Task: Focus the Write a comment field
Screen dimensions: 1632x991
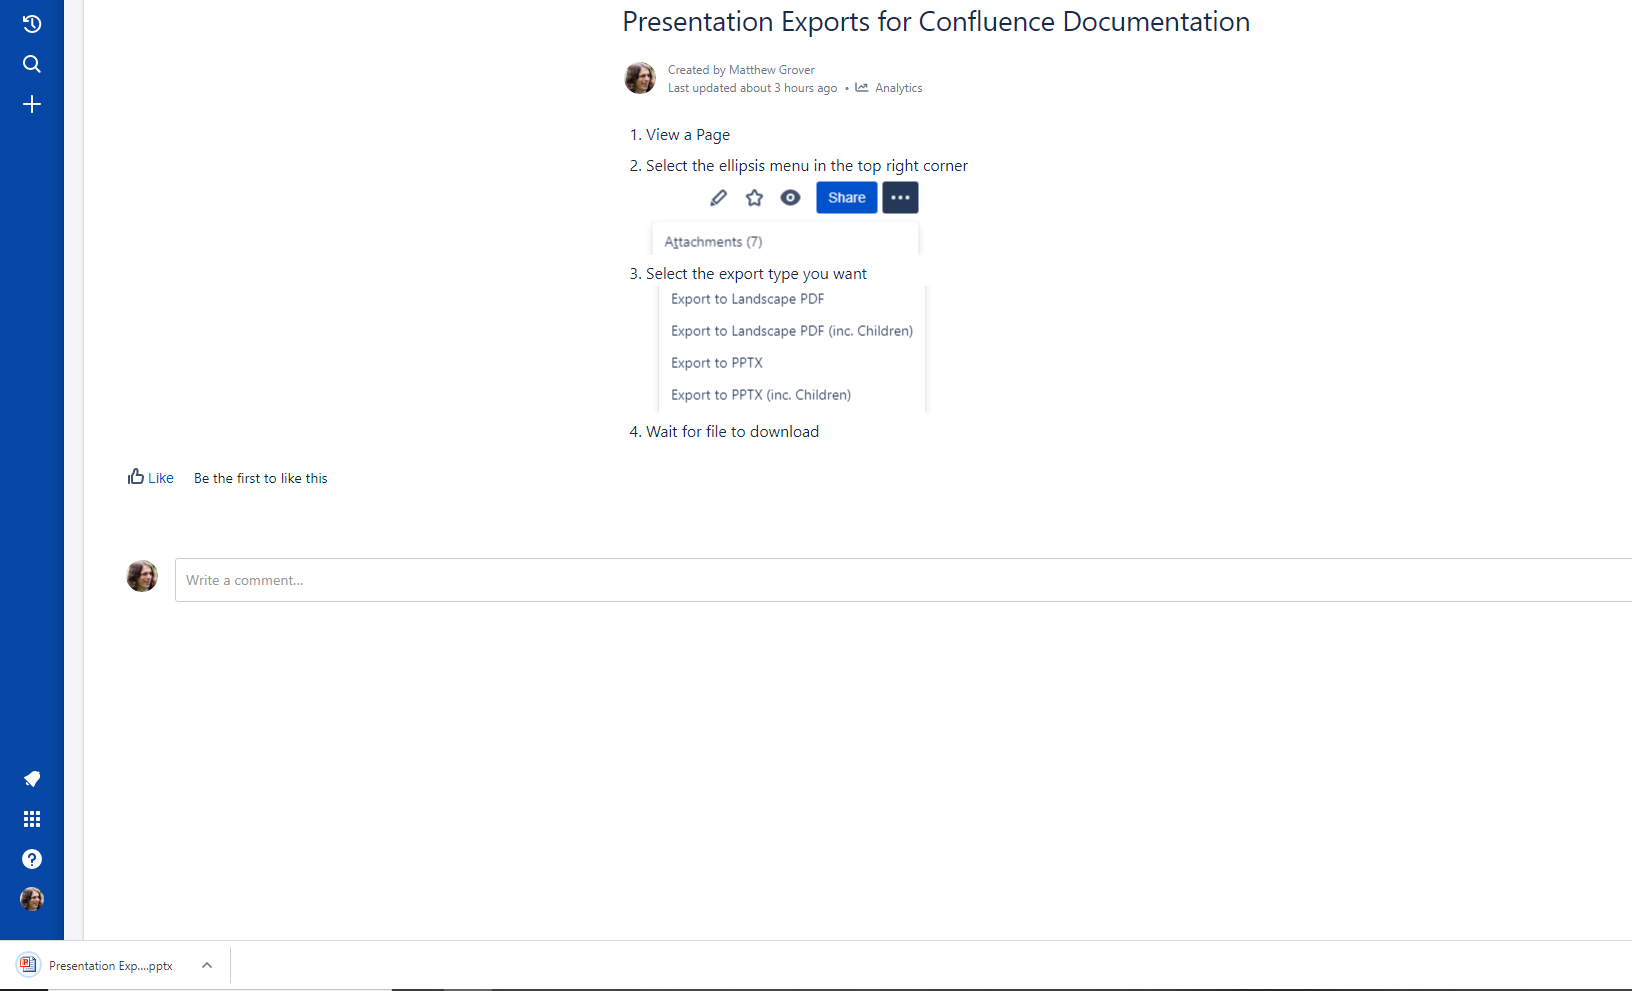Action: 903,580
